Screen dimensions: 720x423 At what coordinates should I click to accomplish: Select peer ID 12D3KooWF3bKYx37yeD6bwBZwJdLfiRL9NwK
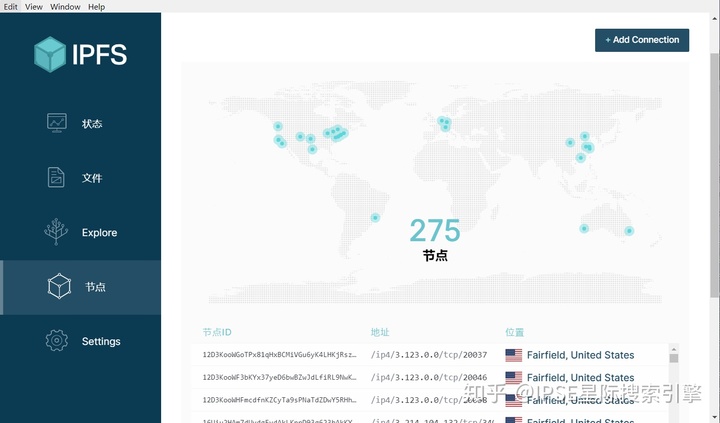(279, 377)
